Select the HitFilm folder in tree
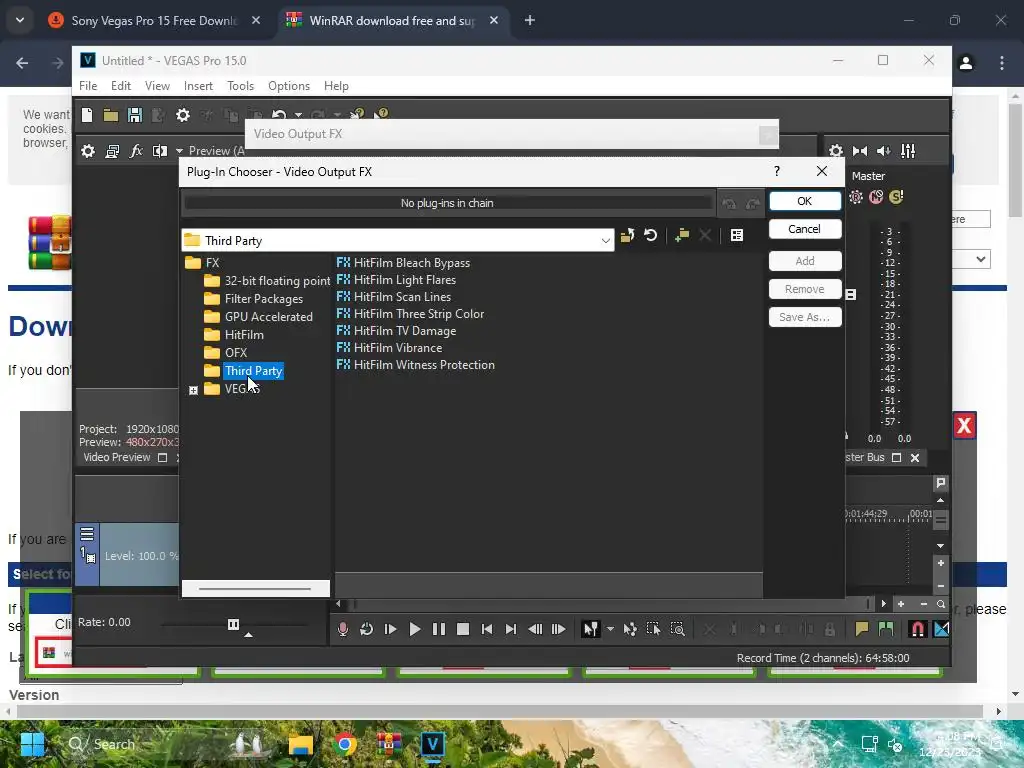Screen dimensions: 1024x768 click(x=244, y=335)
